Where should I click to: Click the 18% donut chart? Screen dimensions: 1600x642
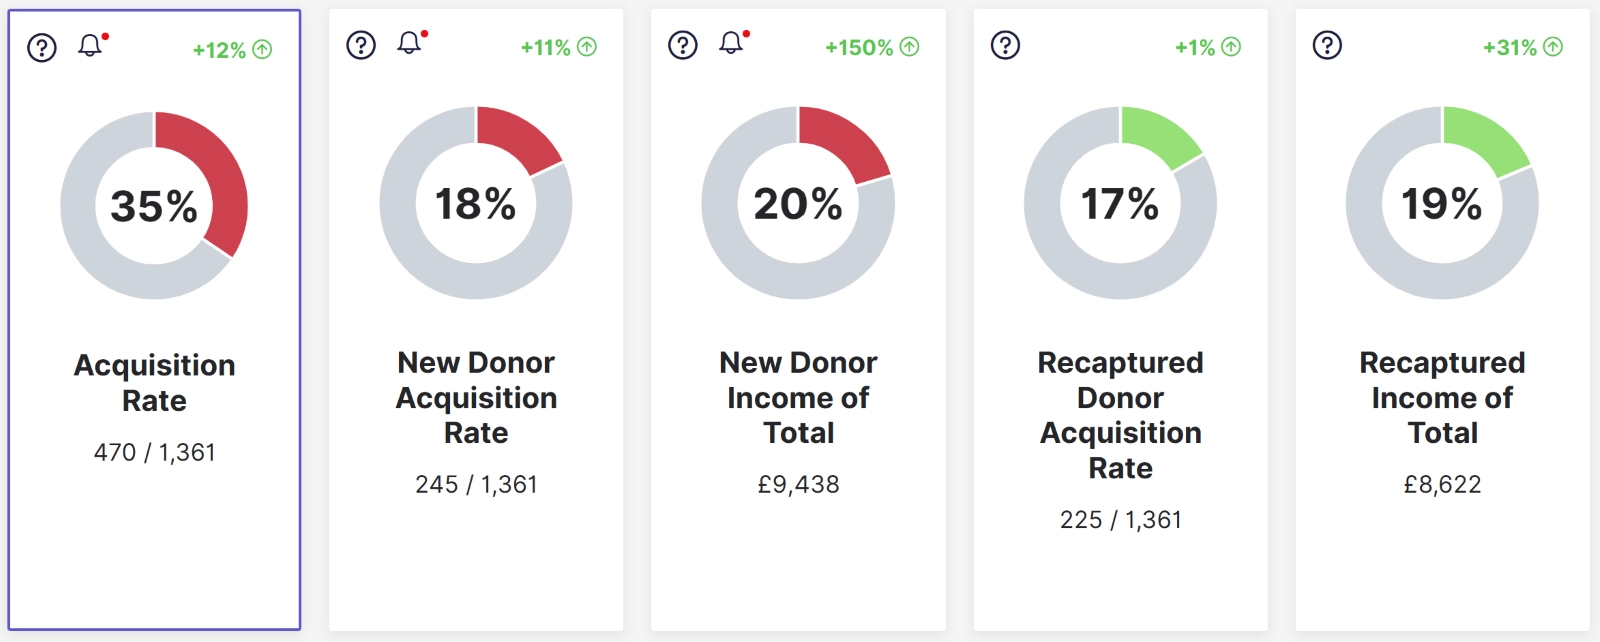click(x=476, y=203)
